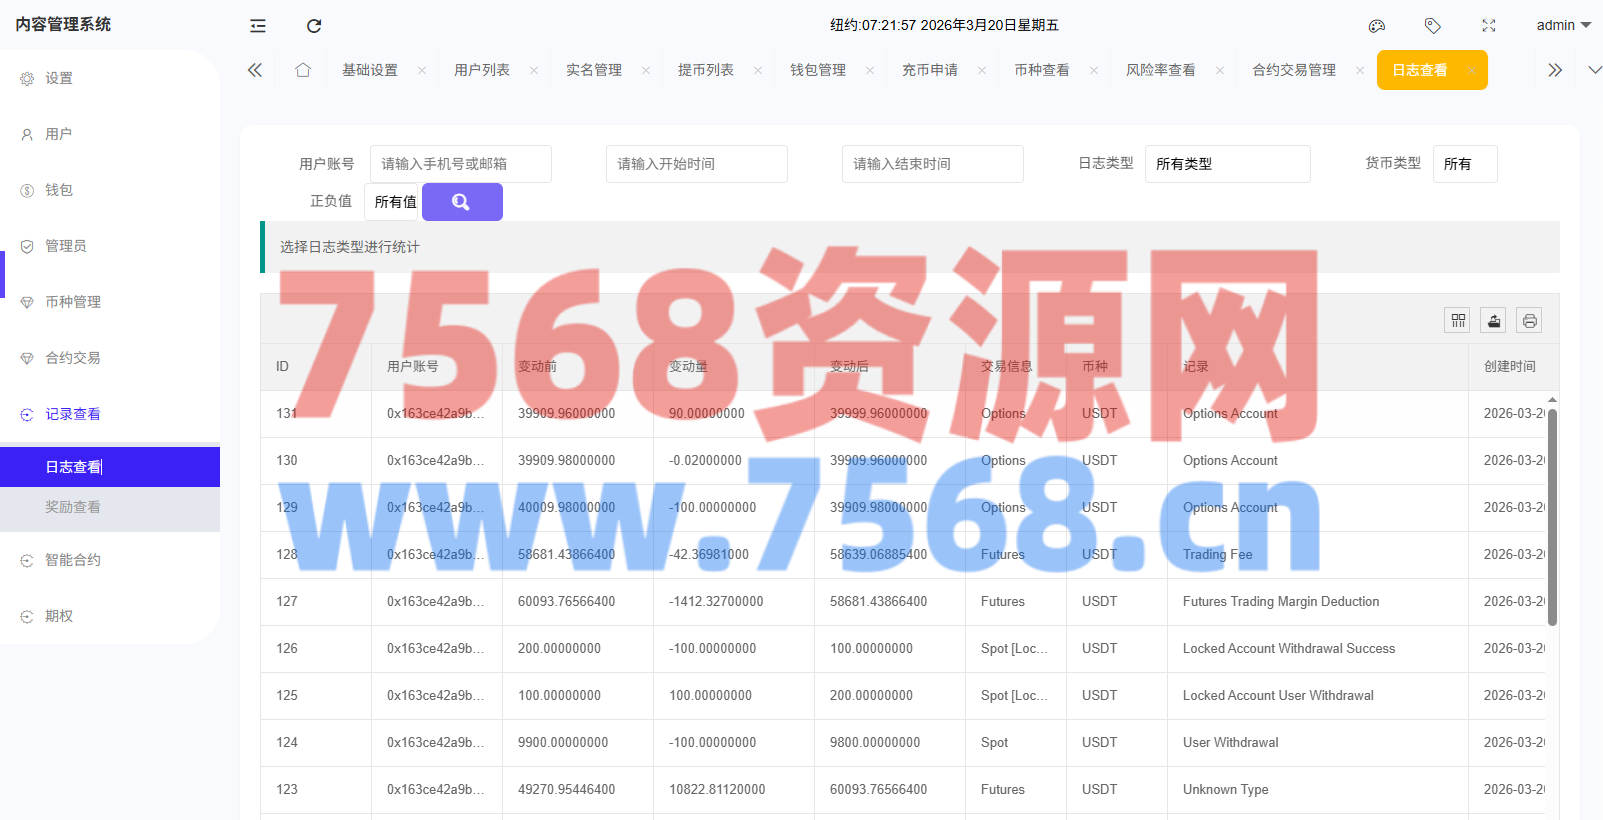Screen dimensions: 1603x820
Task: Open the column filter grid icon
Action: coord(1458,320)
